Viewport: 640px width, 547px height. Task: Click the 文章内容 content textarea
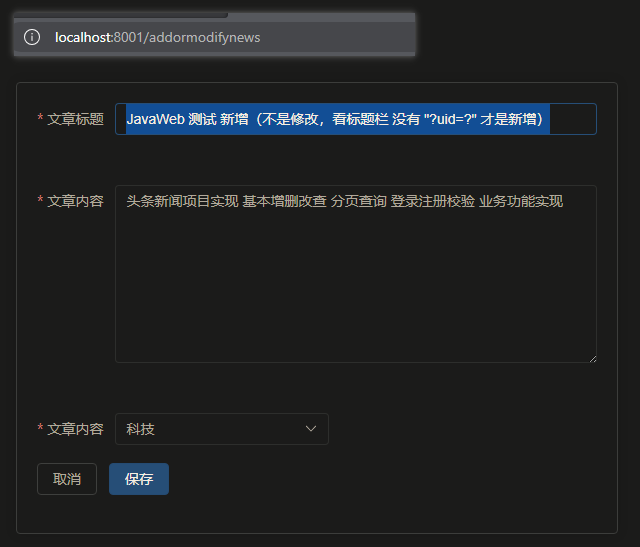(x=356, y=274)
